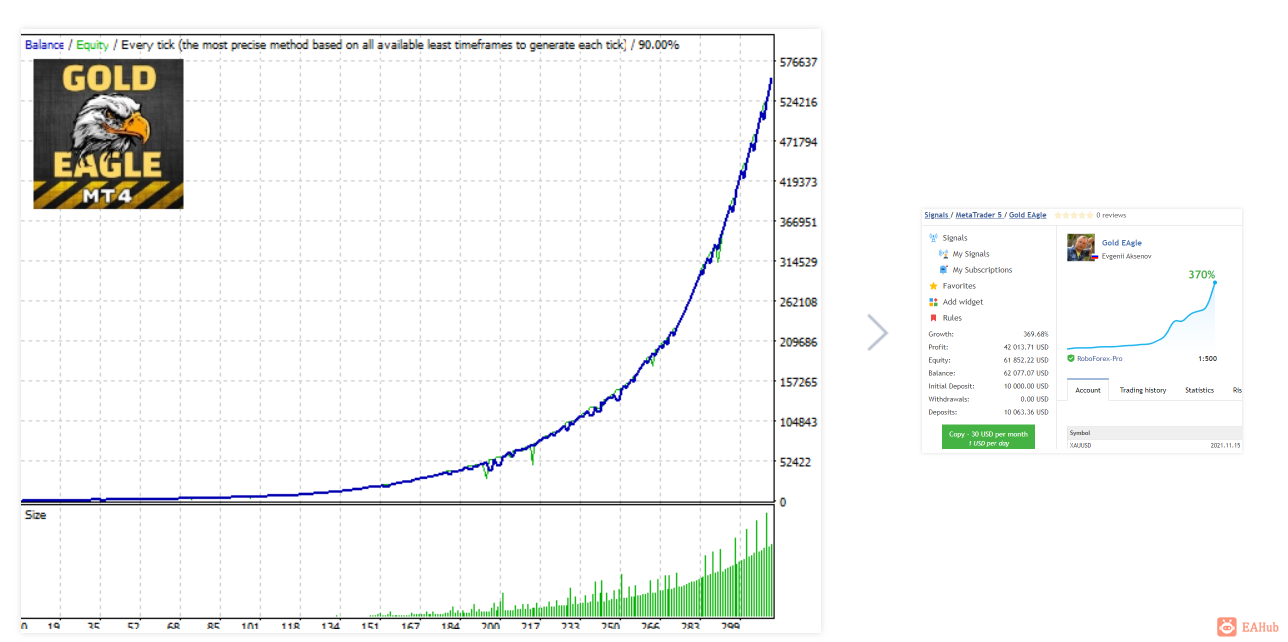1288x642 pixels.
Task: Click Evgenii Aksenov's profile photo
Action: (x=1081, y=247)
